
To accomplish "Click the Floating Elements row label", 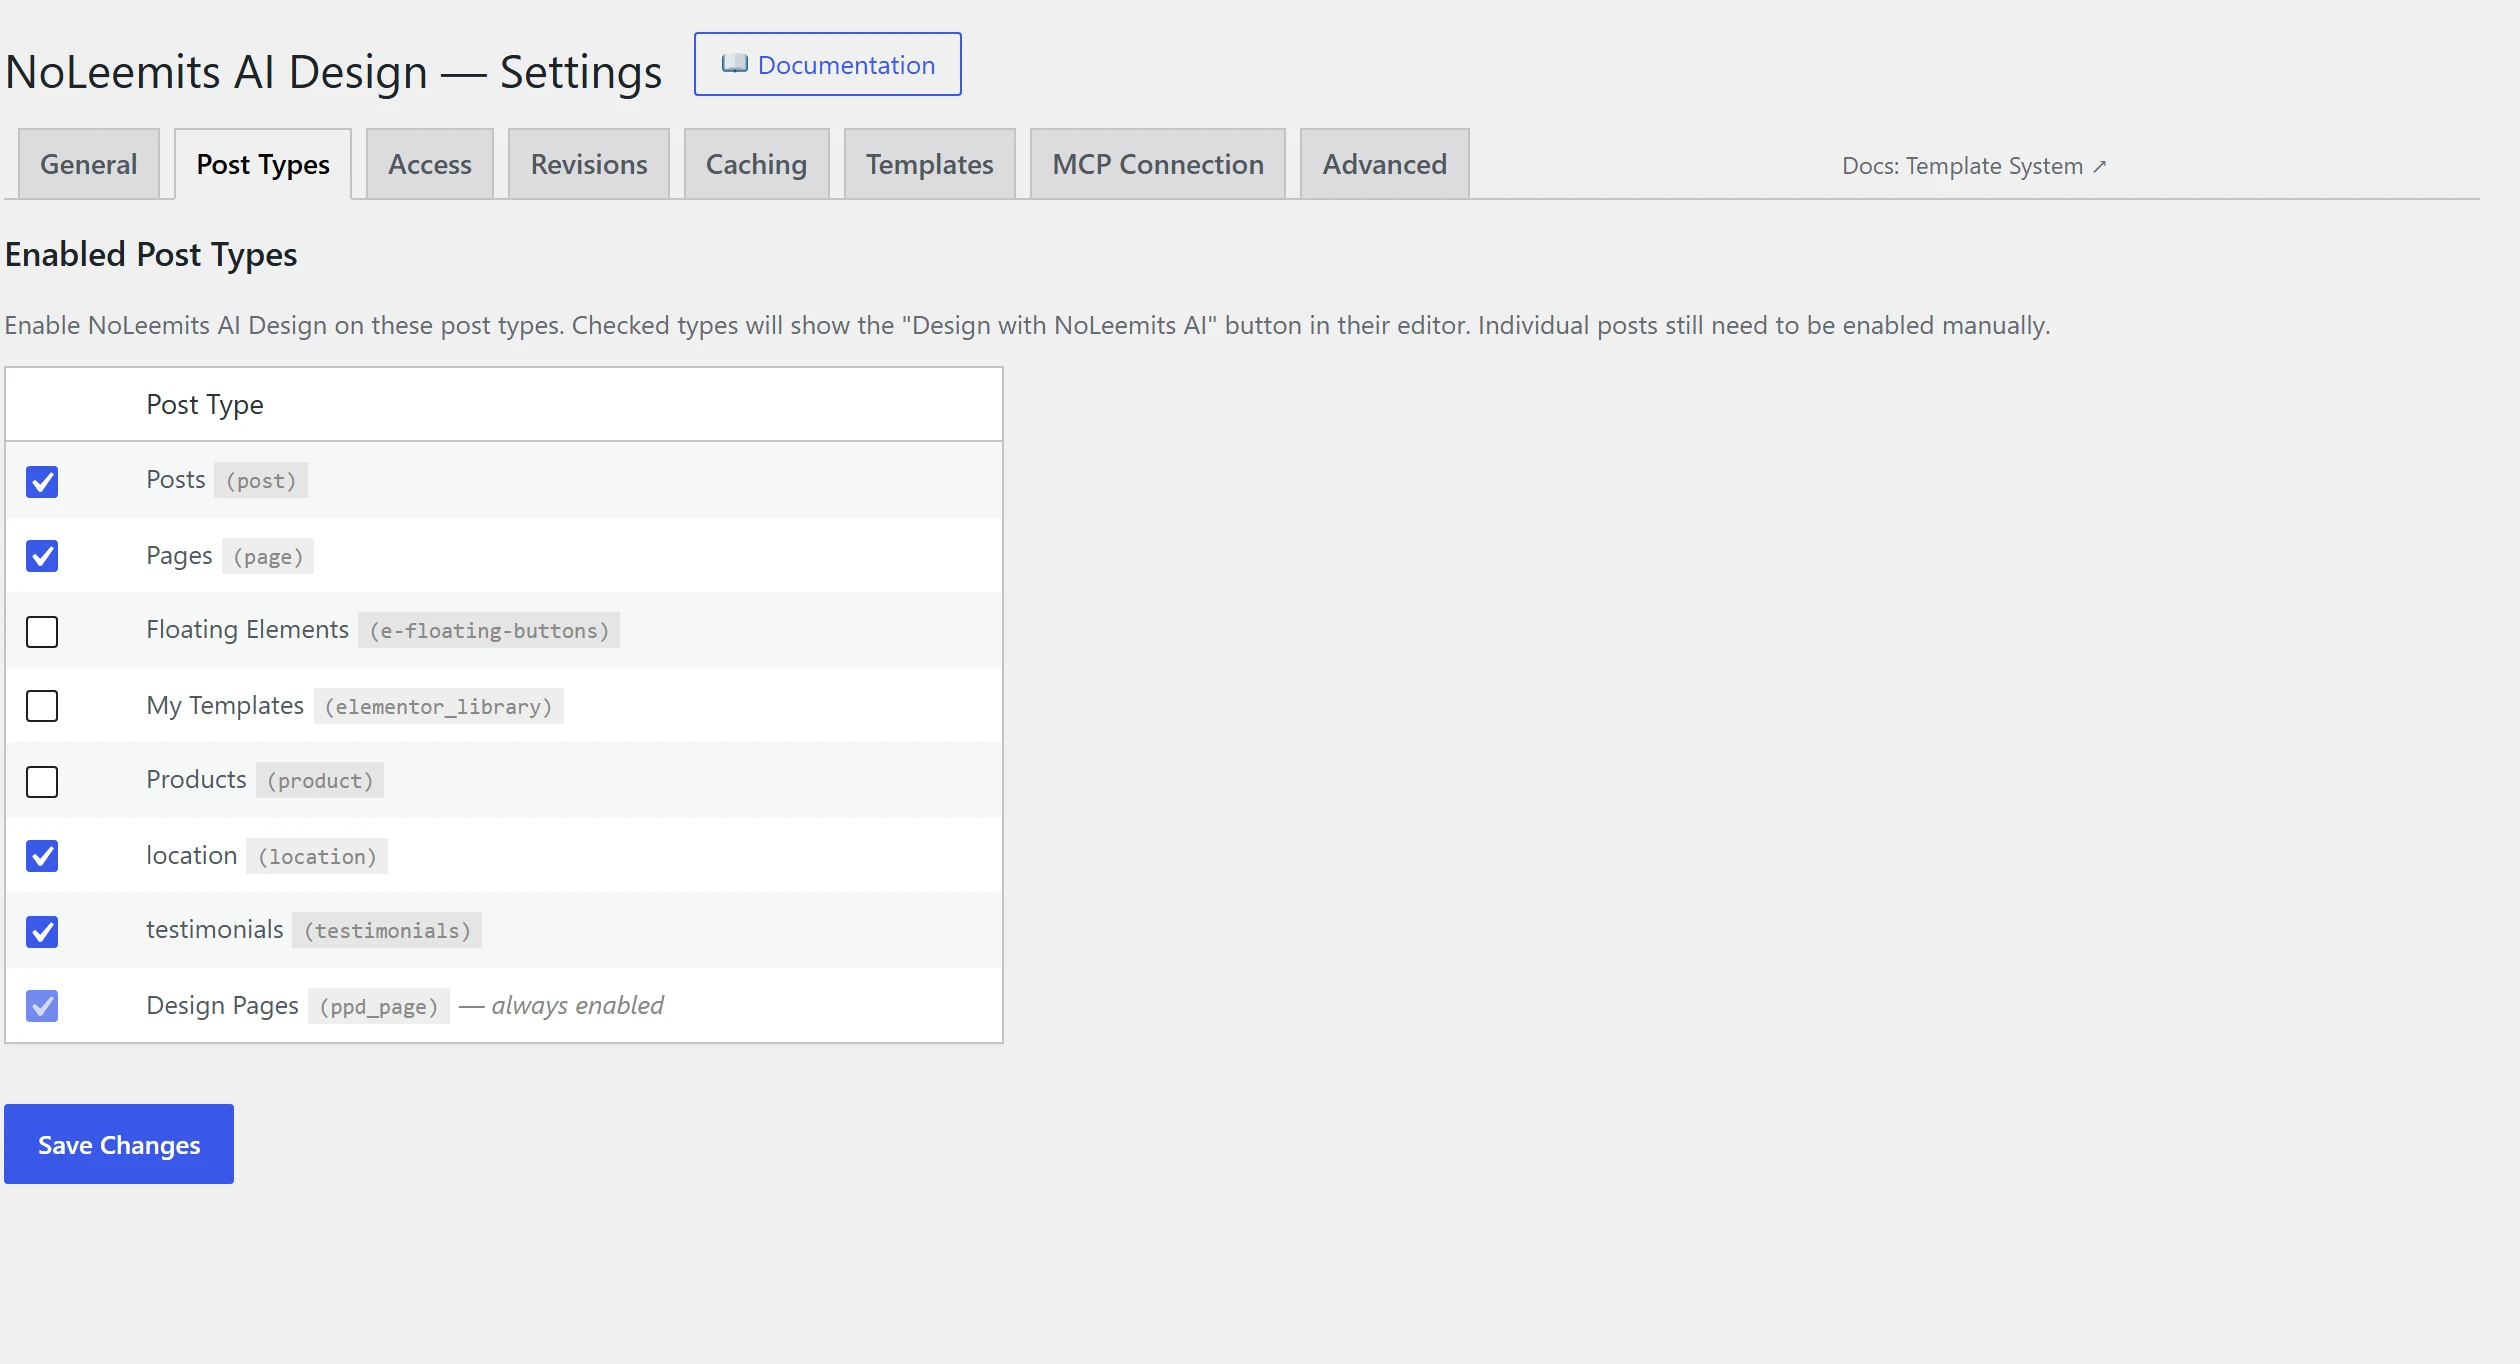I will coord(248,630).
